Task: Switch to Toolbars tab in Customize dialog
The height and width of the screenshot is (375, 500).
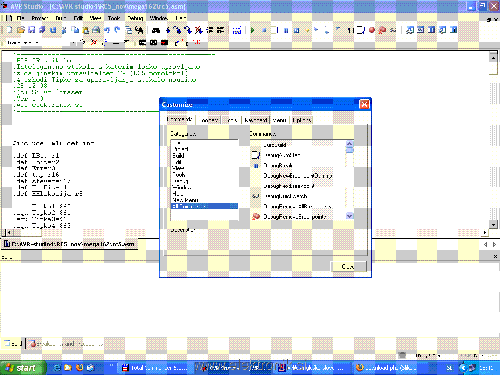Action: [210, 120]
